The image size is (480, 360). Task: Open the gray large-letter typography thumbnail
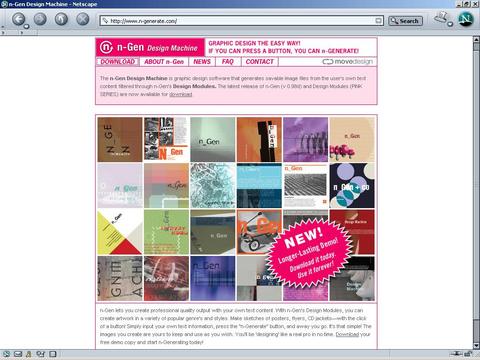click(120, 278)
